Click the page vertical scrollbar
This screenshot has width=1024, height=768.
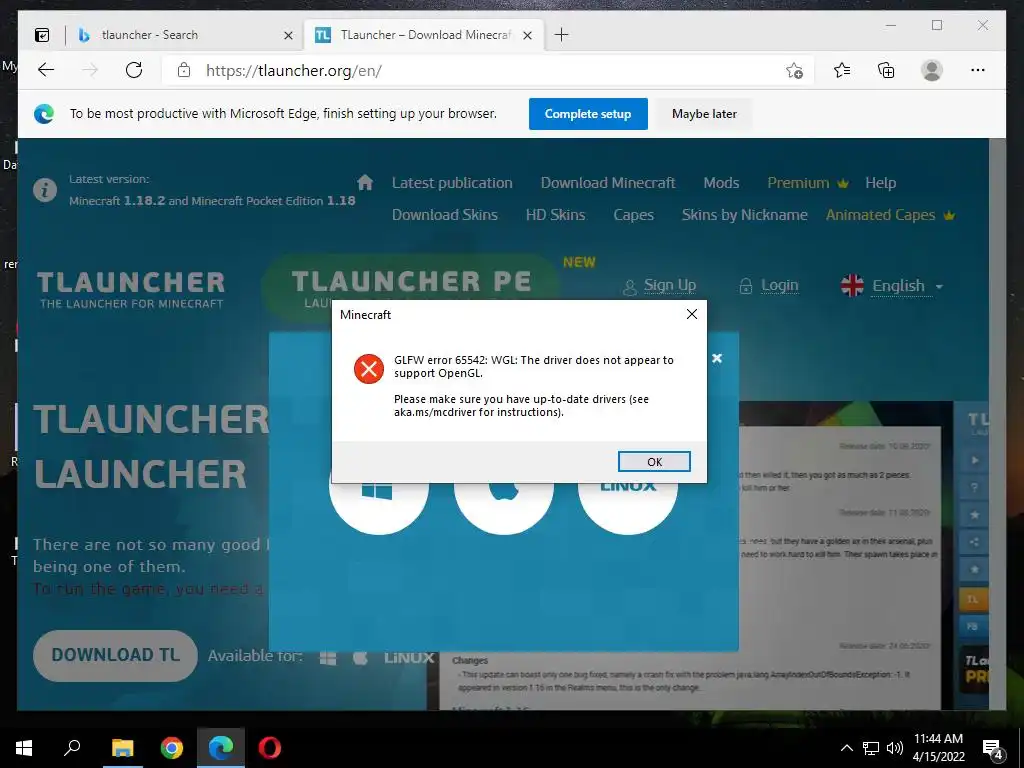click(x=997, y=423)
